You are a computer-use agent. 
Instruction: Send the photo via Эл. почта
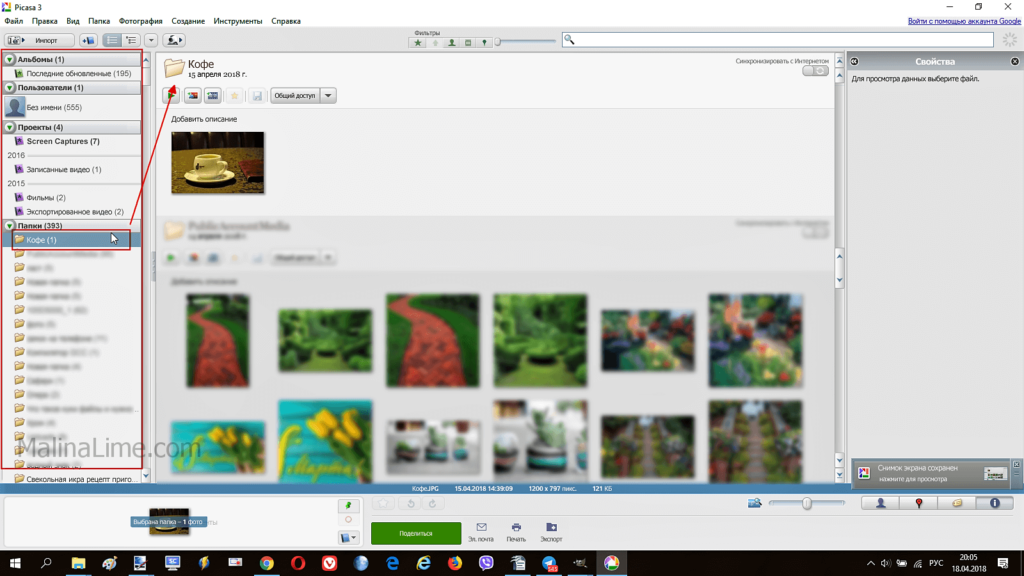point(481,528)
